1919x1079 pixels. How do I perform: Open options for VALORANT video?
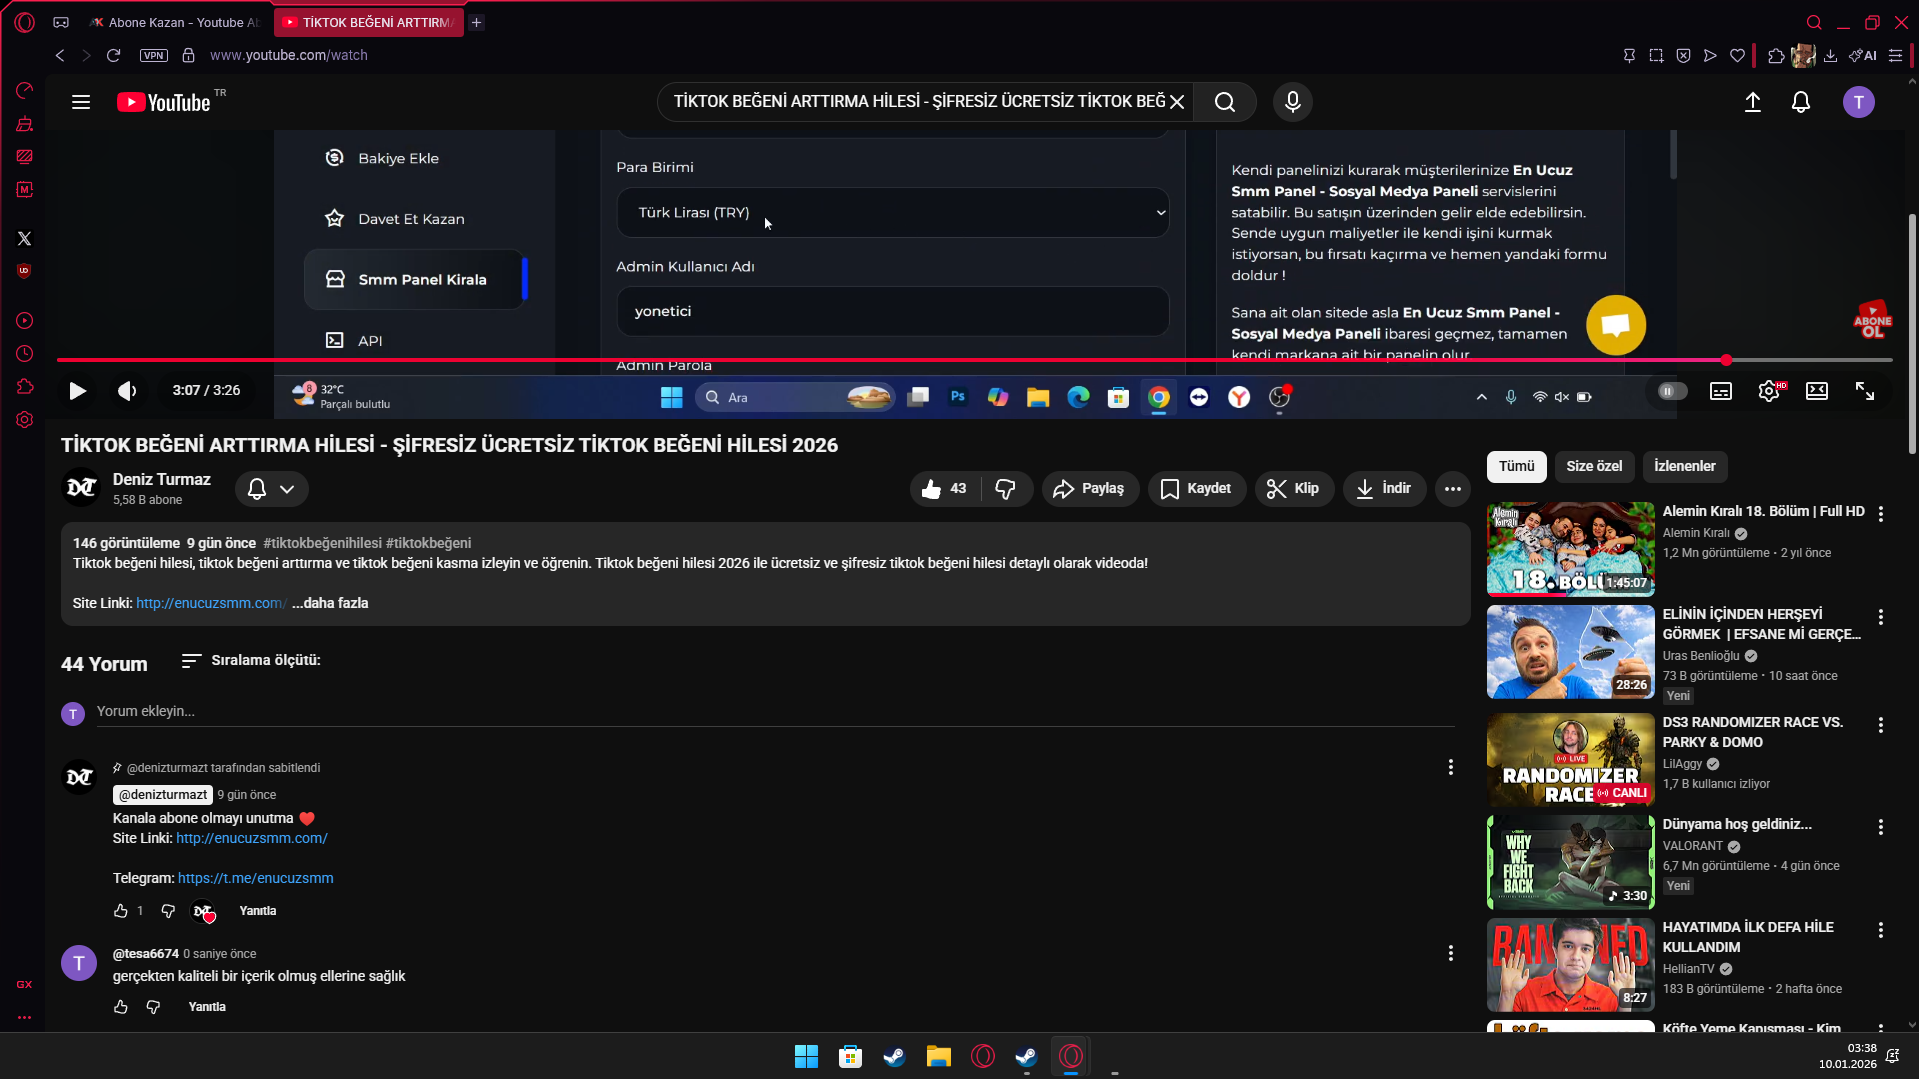click(x=1881, y=827)
